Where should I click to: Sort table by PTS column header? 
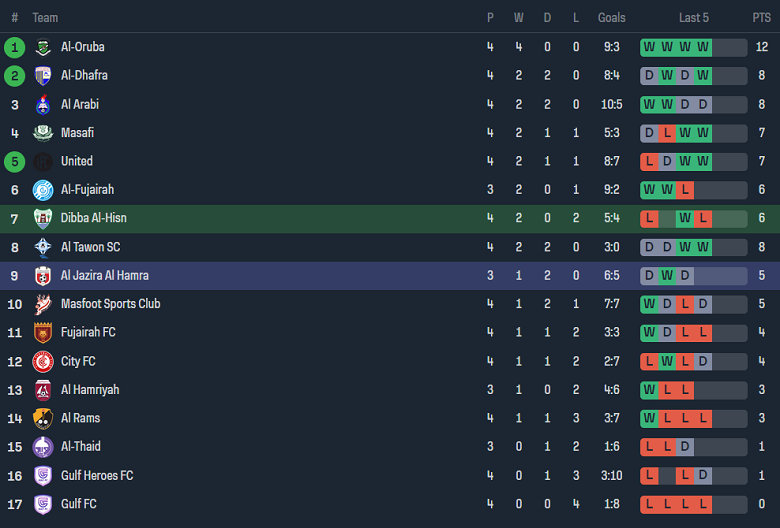(761, 18)
